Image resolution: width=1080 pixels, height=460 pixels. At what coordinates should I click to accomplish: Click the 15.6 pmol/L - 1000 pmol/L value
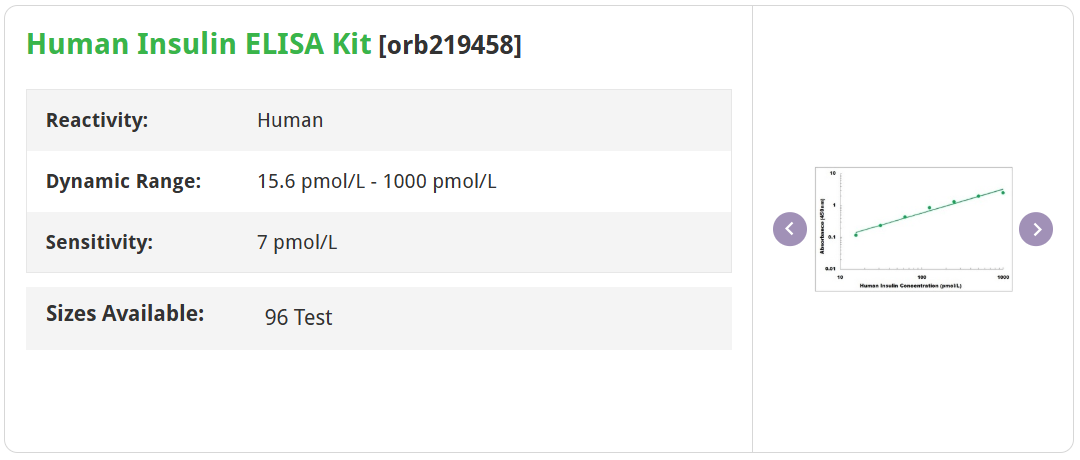[x=377, y=181]
